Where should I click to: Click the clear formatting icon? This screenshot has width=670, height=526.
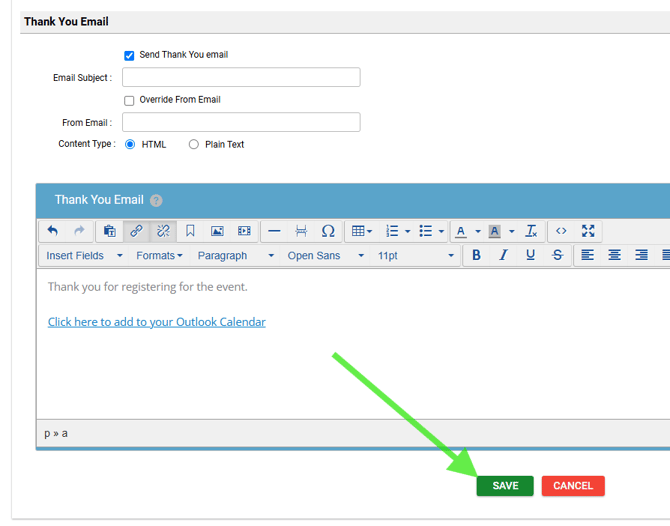pos(532,231)
